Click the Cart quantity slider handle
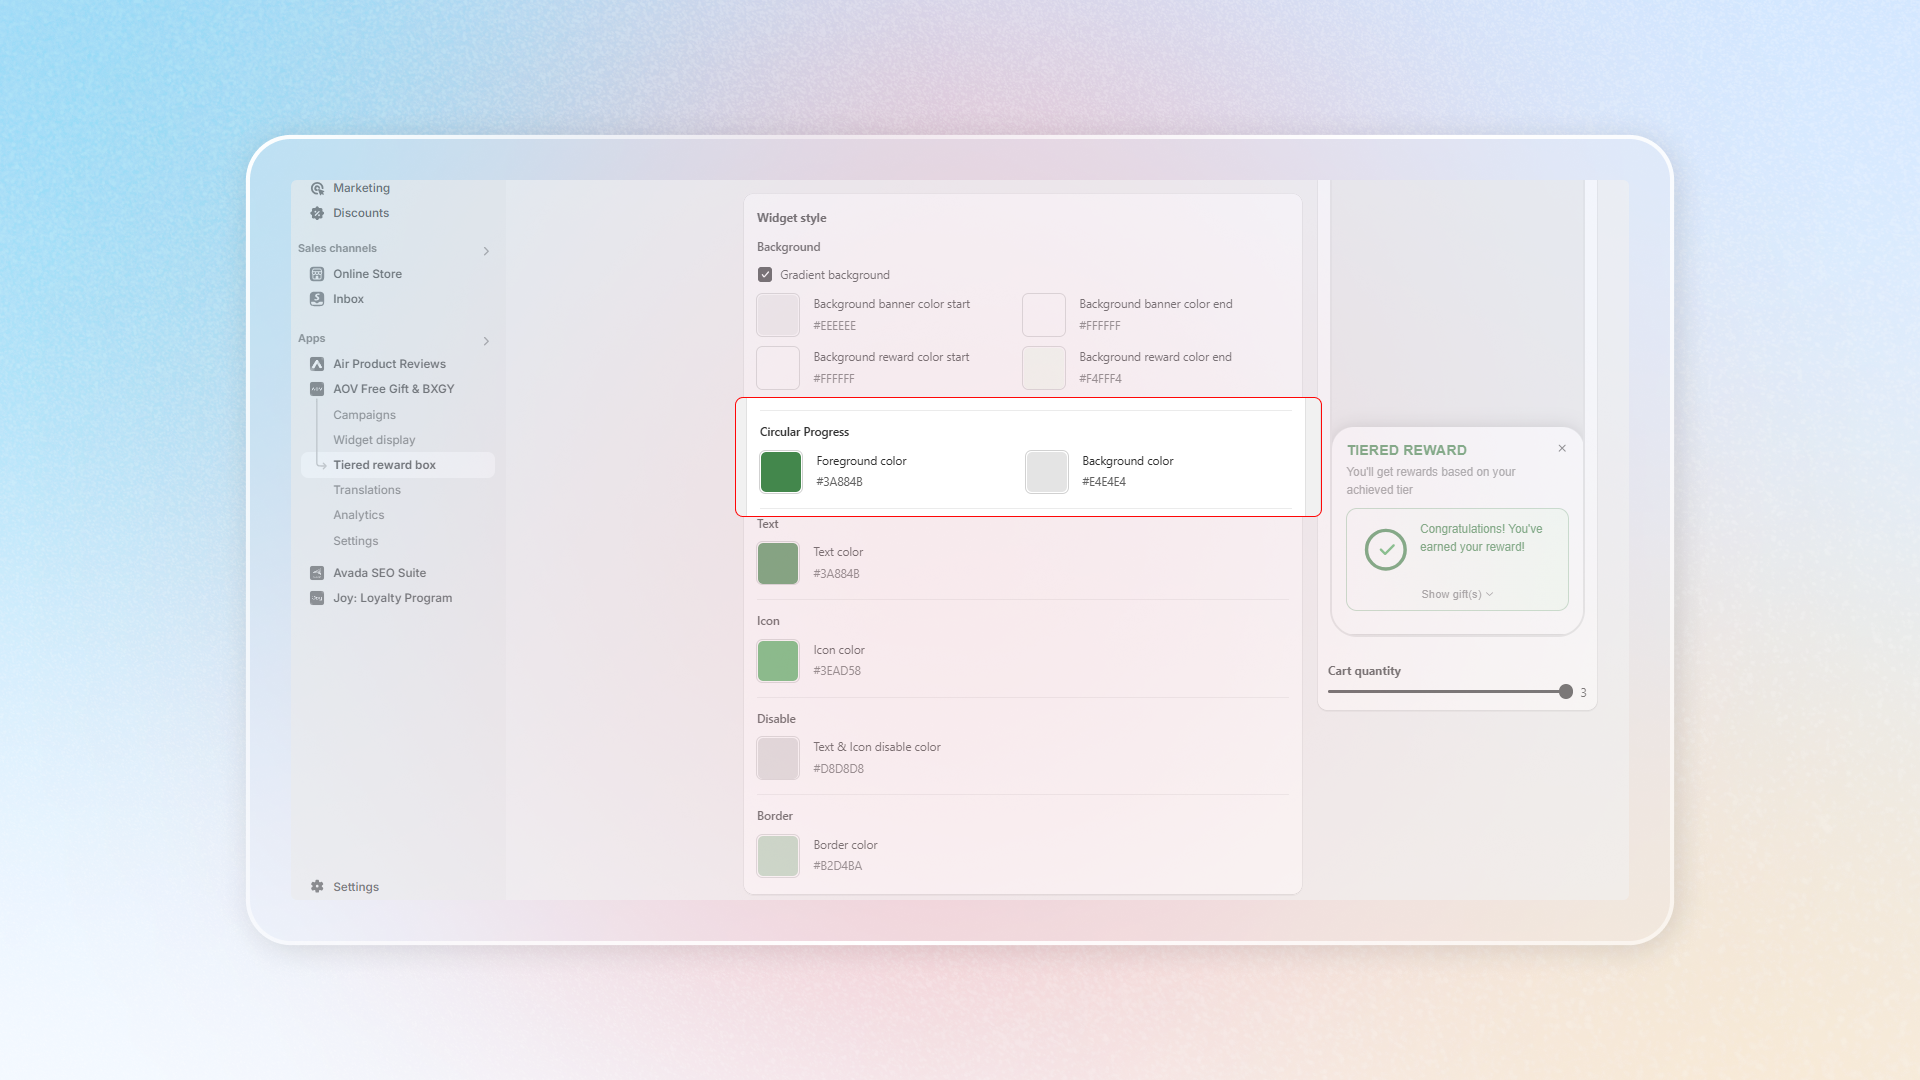The height and width of the screenshot is (1080, 1920). 1566,692
